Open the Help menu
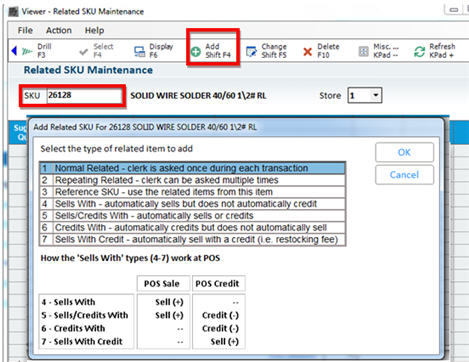The width and height of the screenshot is (469, 362). [94, 30]
